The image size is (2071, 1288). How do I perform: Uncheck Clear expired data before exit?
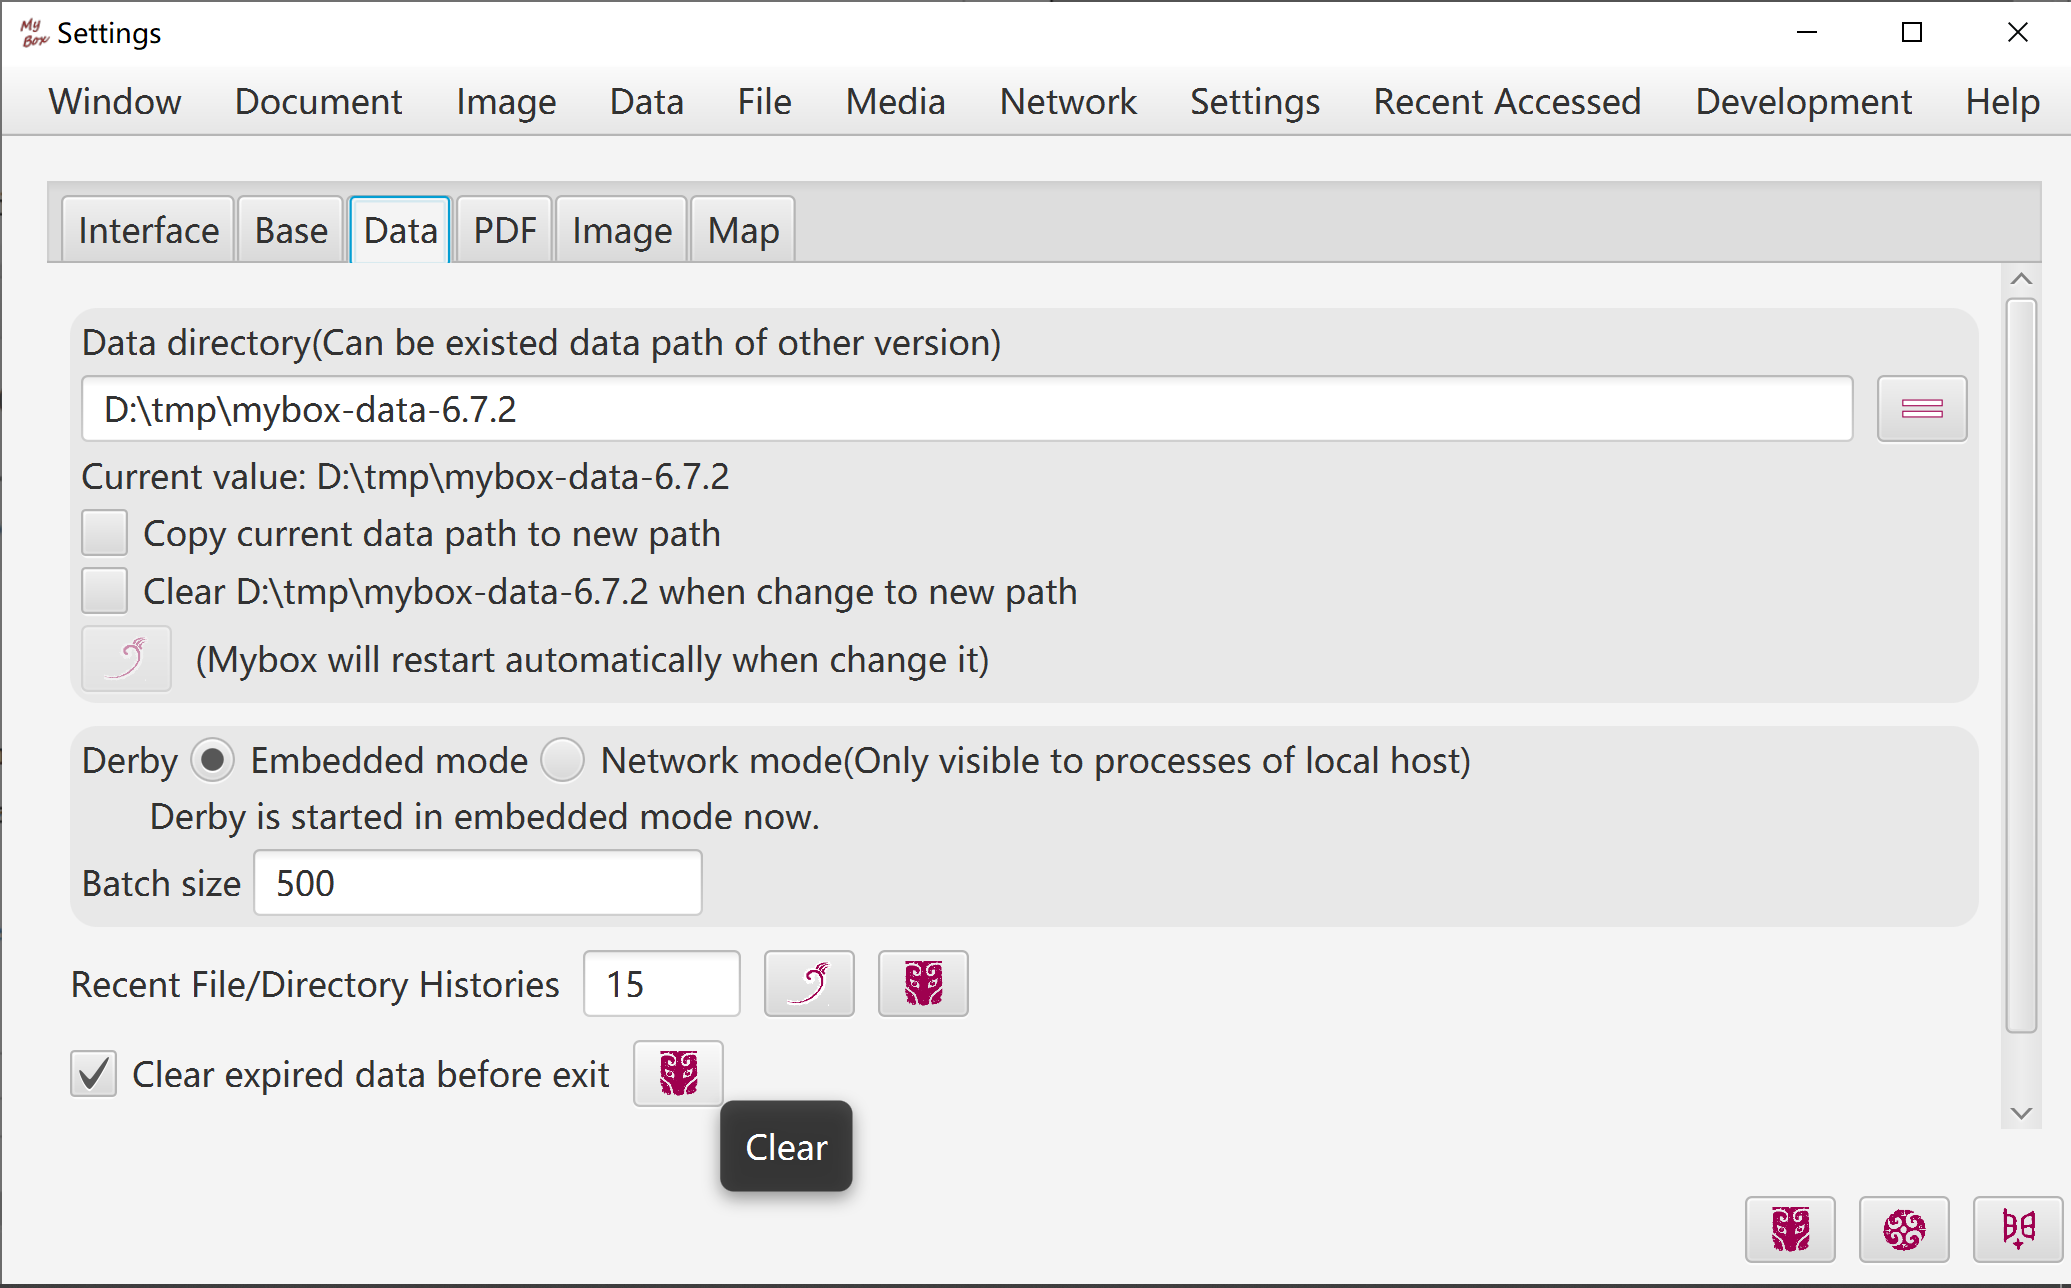tap(94, 1074)
